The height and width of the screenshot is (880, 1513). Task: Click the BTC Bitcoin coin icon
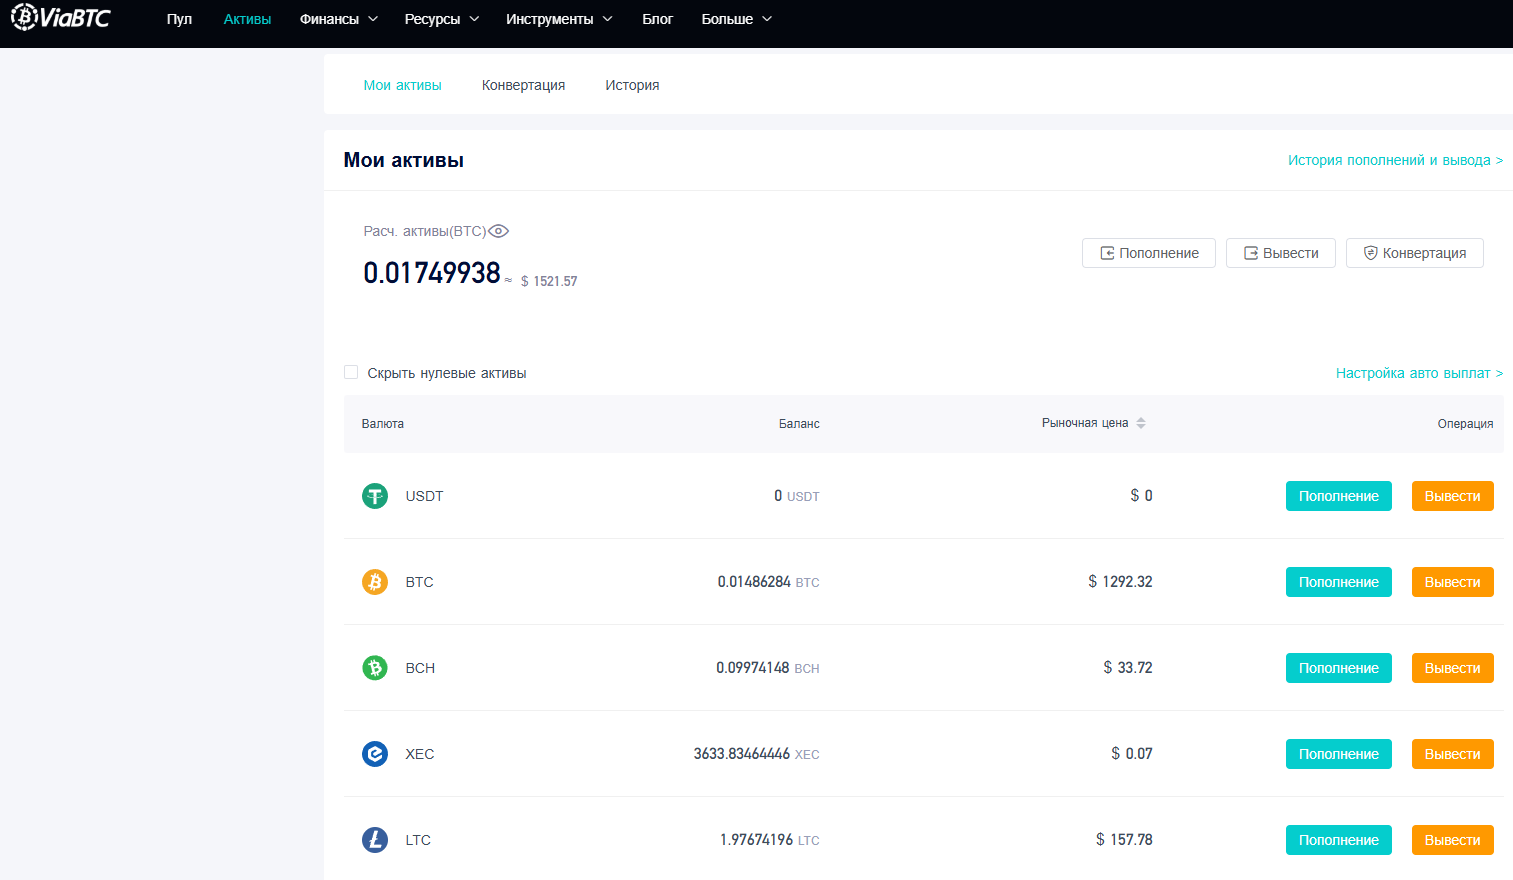375,582
